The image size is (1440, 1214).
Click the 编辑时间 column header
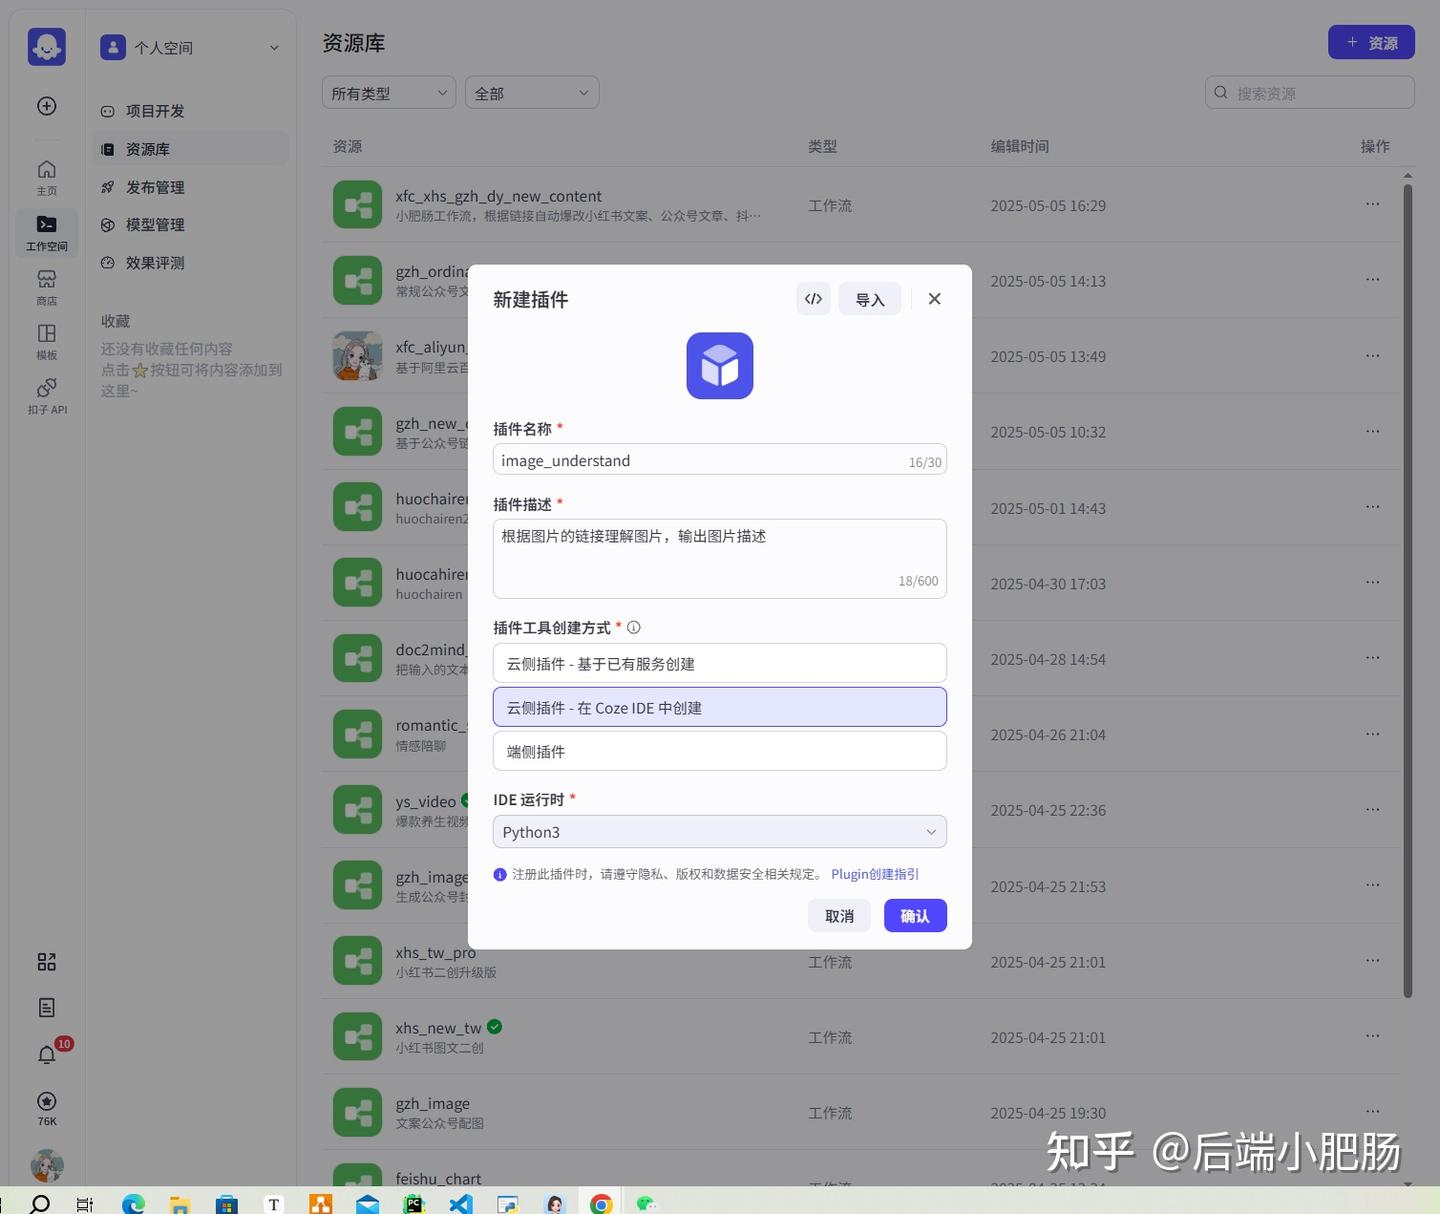tap(1020, 146)
